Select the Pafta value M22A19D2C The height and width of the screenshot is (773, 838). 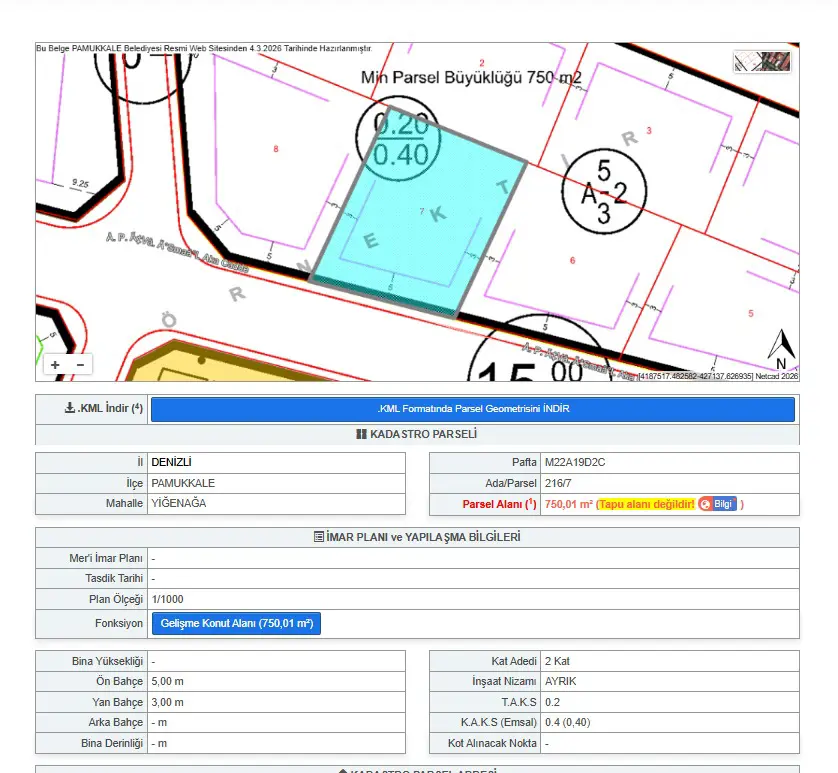575,462
